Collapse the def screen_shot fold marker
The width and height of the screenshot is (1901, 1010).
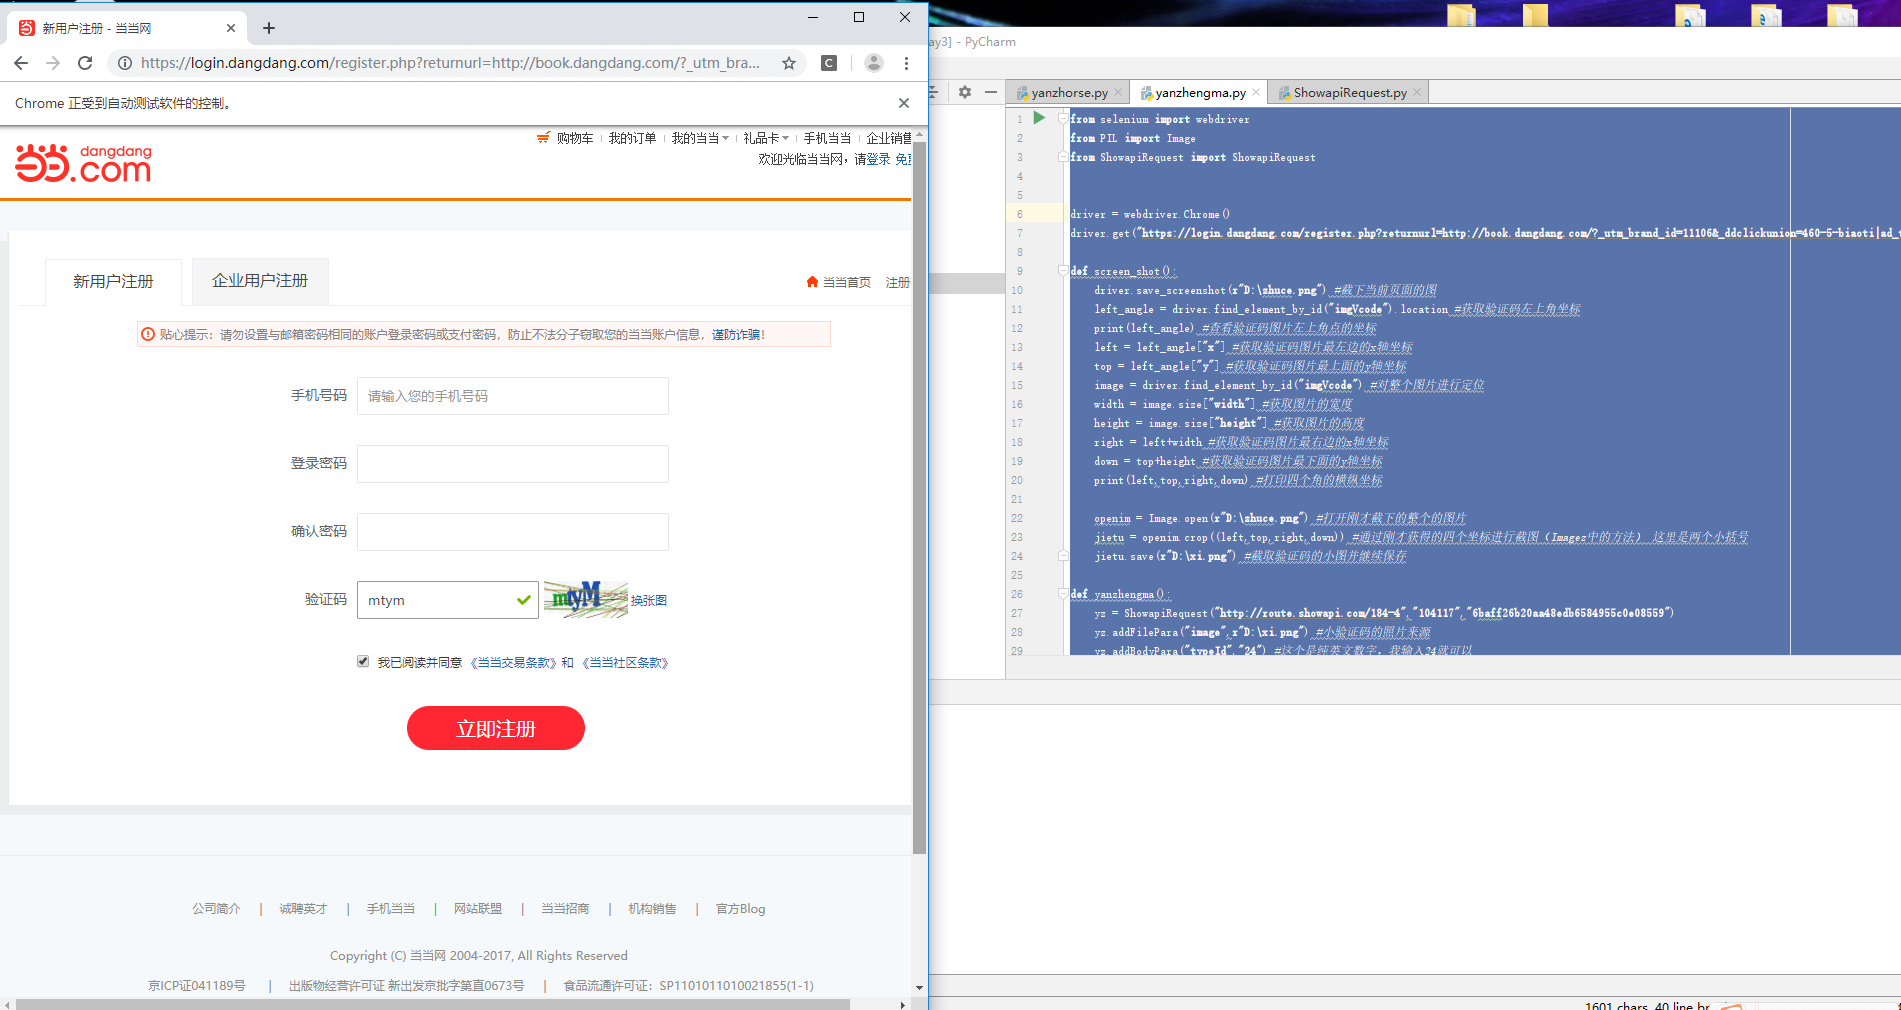coord(1063,271)
